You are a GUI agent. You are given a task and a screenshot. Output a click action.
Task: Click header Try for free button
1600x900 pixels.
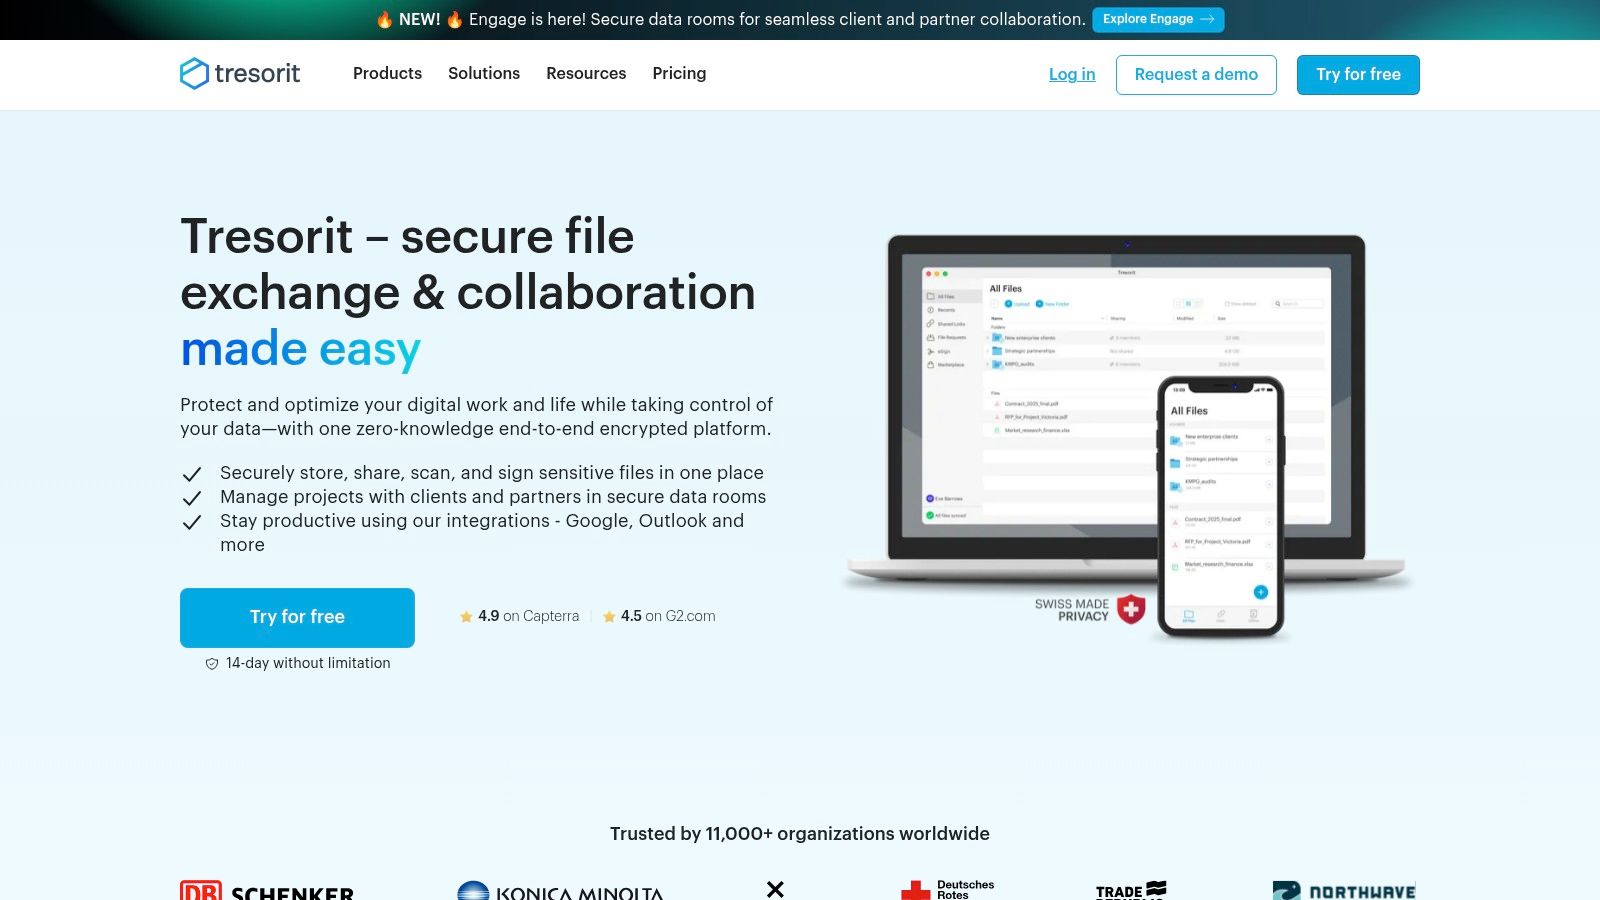click(x=1358, y=75)
